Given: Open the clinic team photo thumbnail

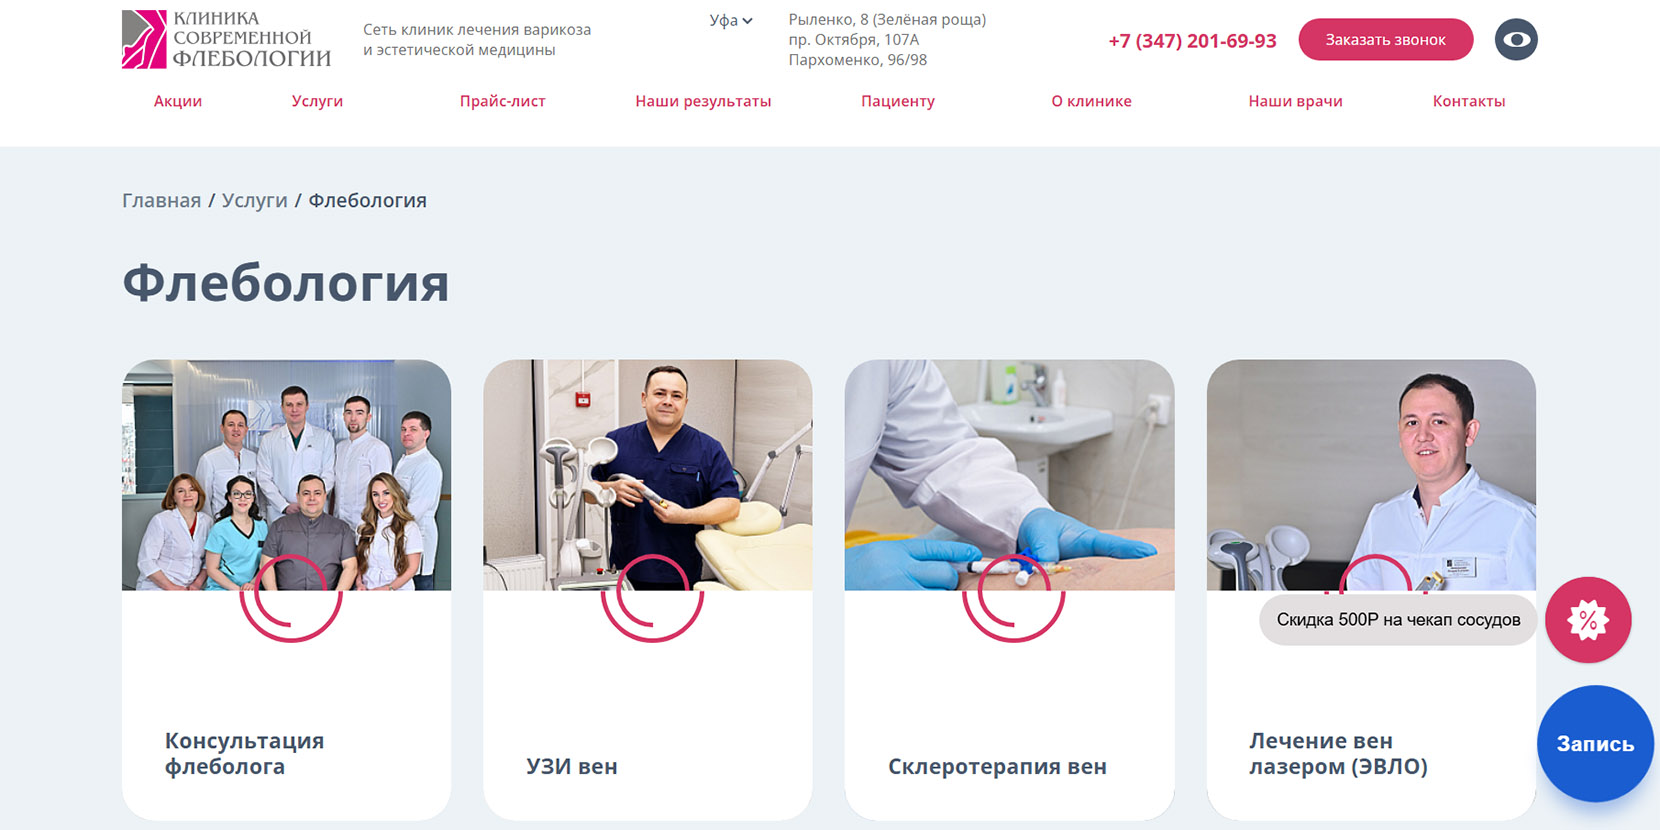Looking at the screenshot, I should coord(286,475).
